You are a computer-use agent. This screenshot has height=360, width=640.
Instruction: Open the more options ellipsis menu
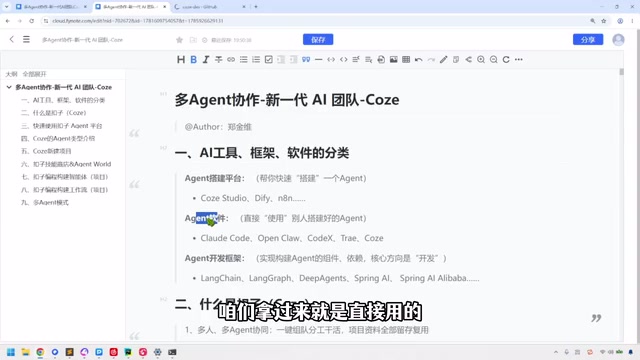pyautogui.click(x=518, y=60)
